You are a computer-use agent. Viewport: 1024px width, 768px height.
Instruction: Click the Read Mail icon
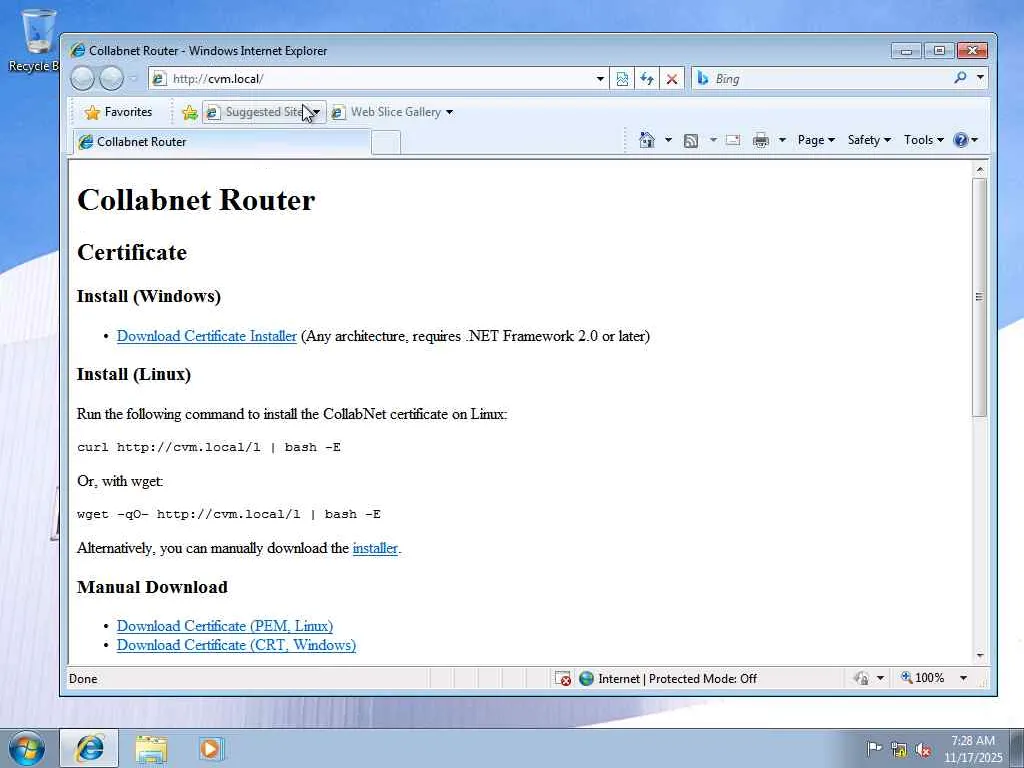tap(733, 140)
